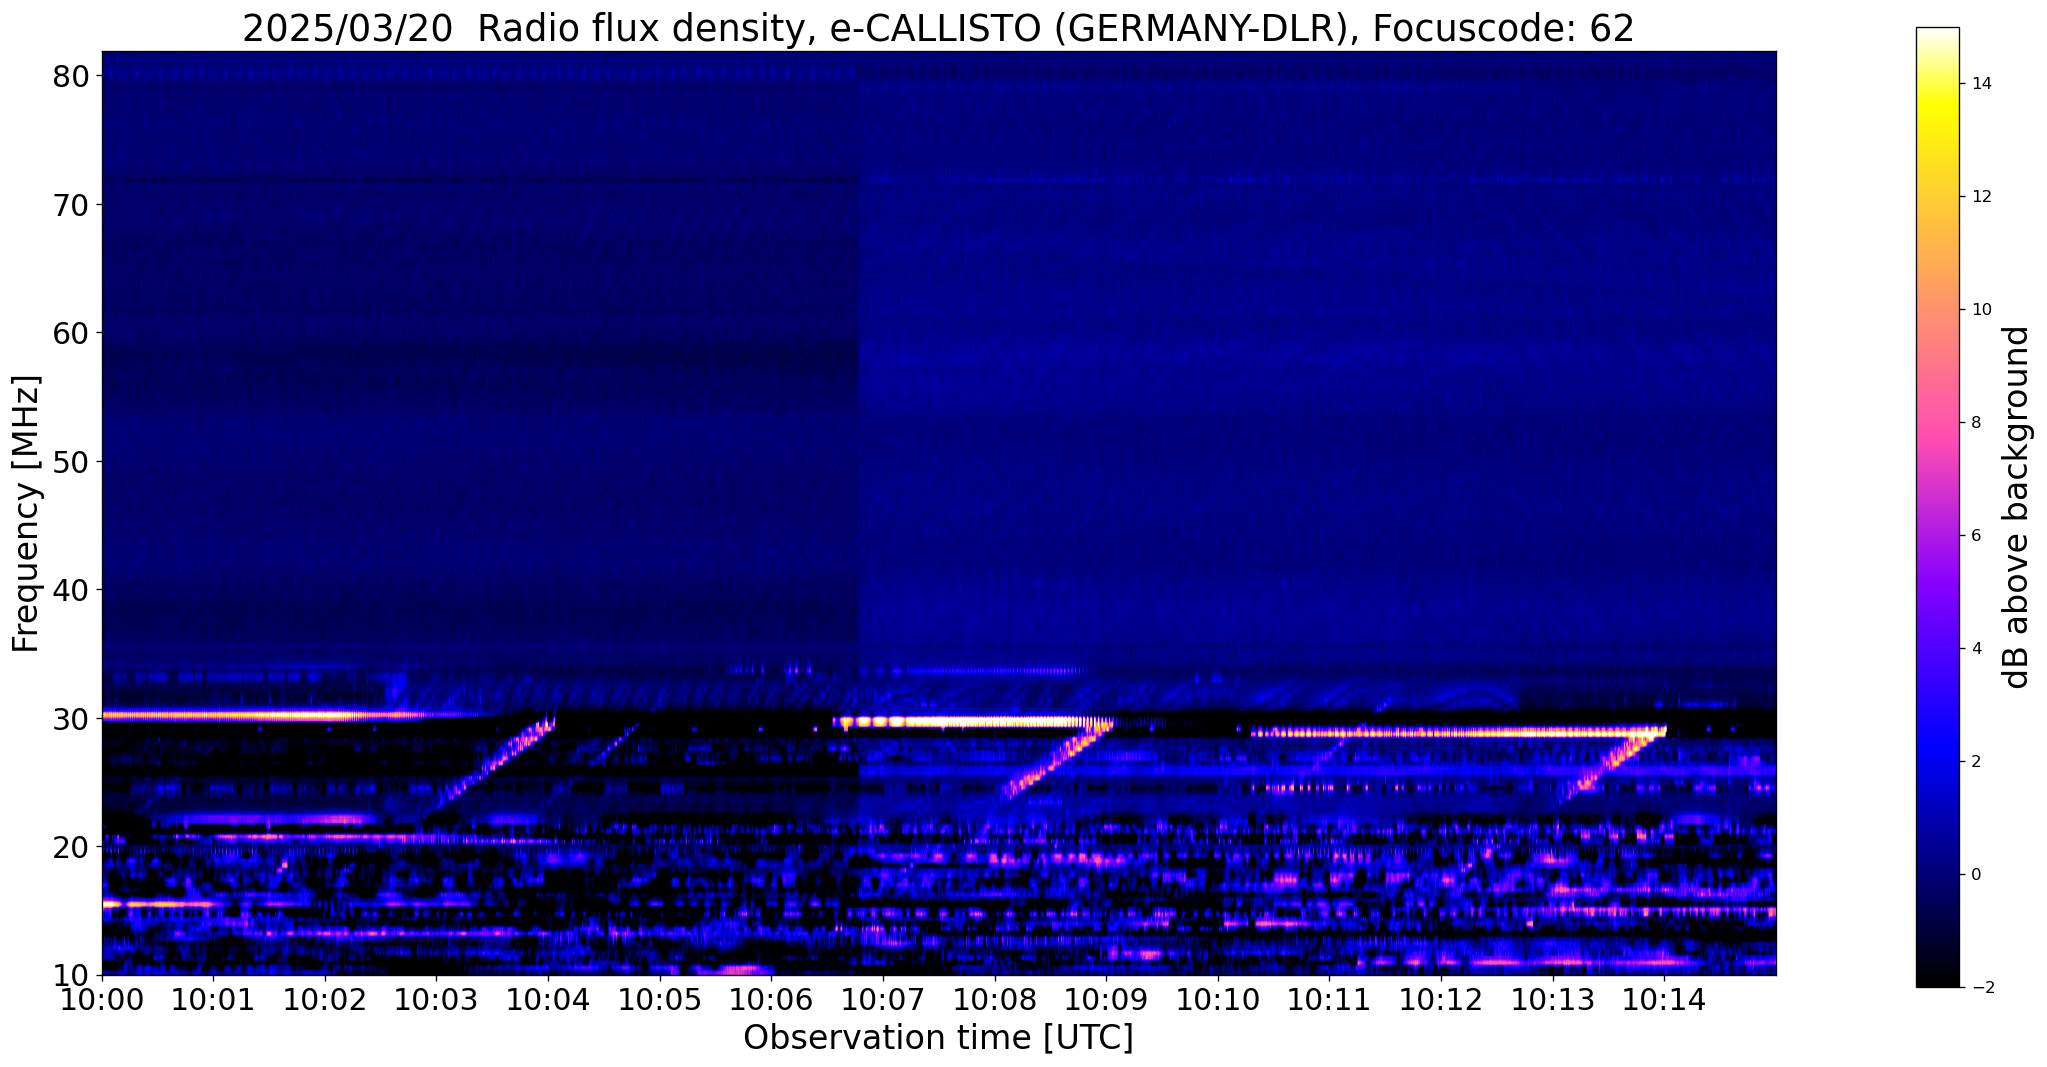Click the diagonal drifting burst ending at 10:14
Image resolution: width=2047 pixels, height=1067 pixels.
coord(1612,765)
